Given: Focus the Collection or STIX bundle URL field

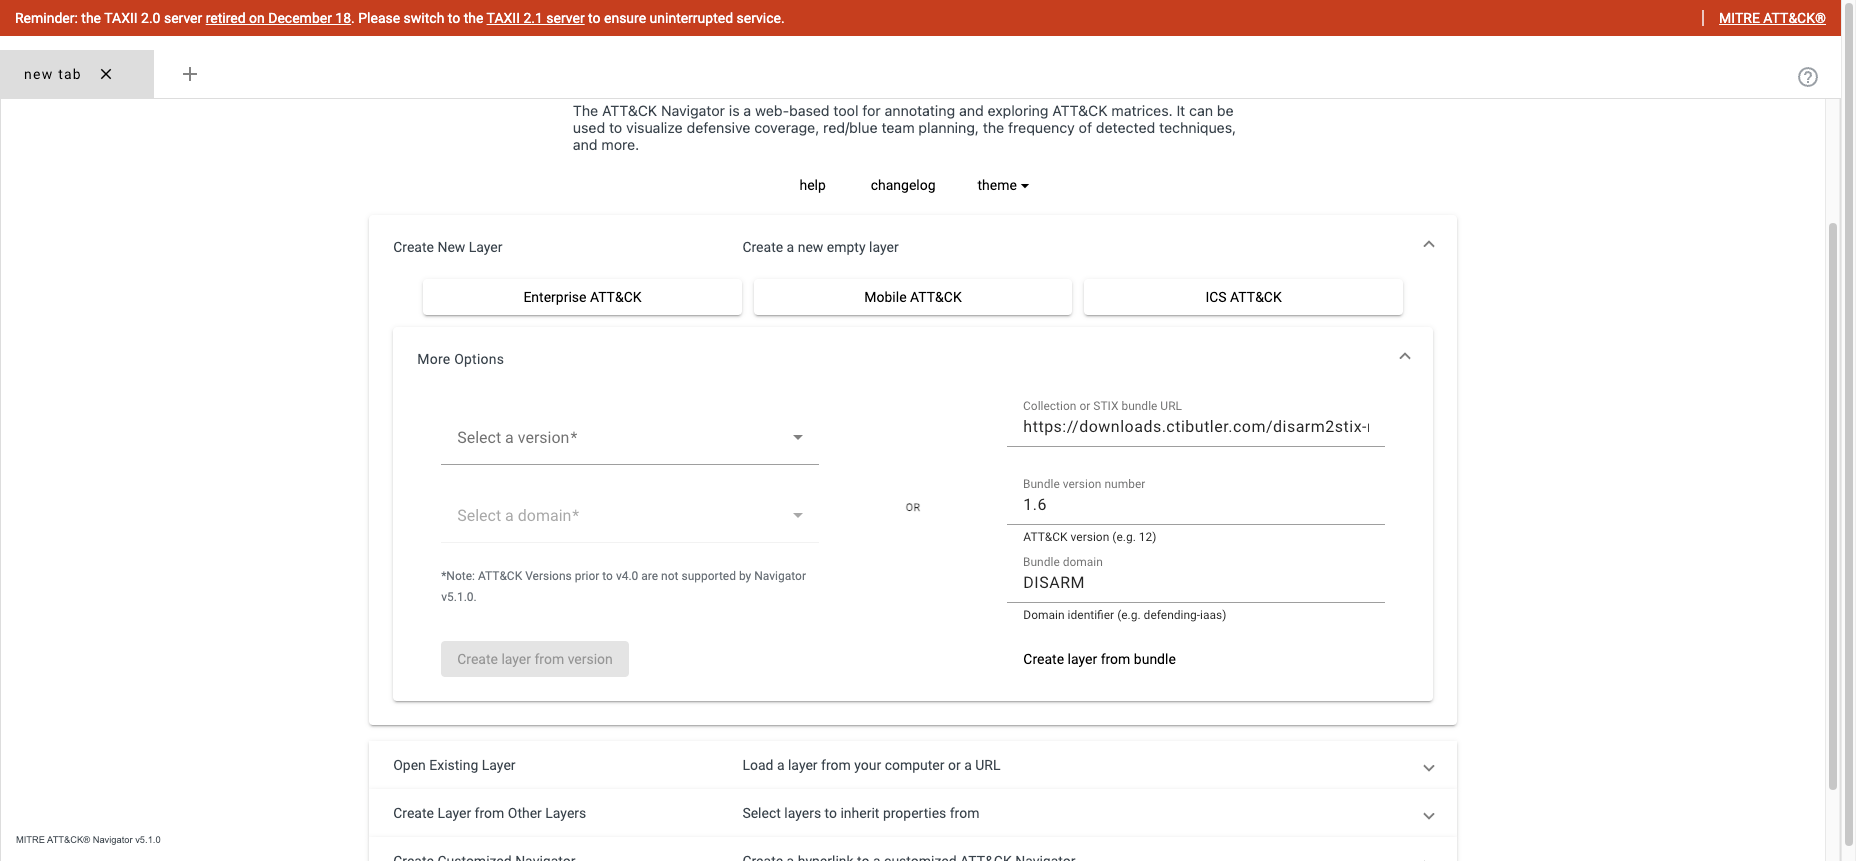Looking at the screenshot, I should click(x=1195, y=427).
